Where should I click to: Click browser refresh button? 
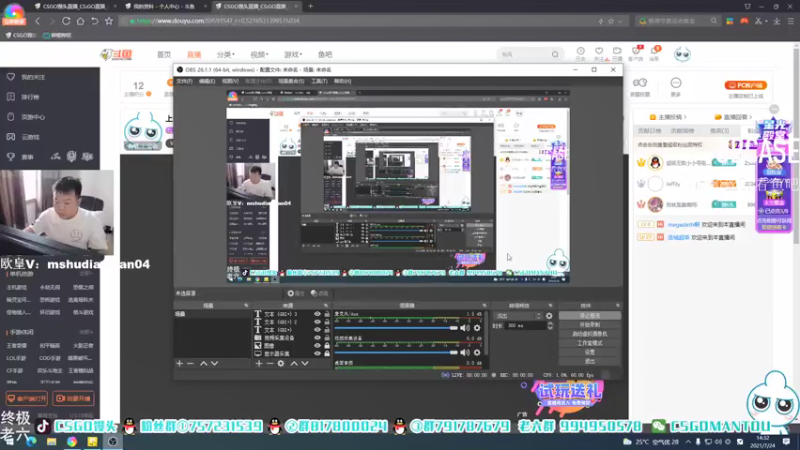66,21
